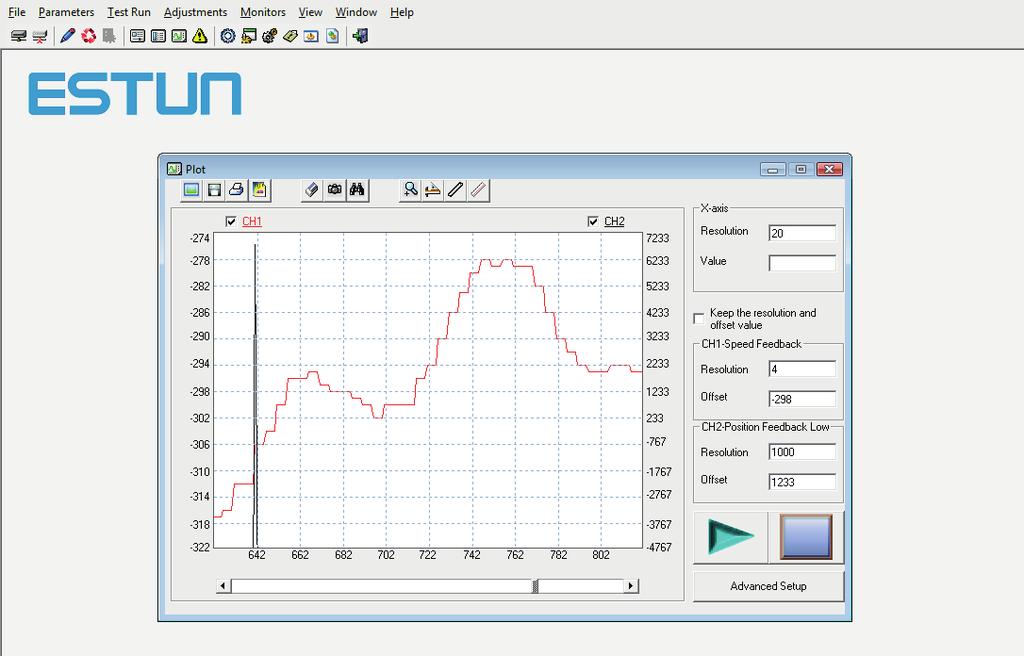Click the X-axis Resolution field showing 20

802,233
